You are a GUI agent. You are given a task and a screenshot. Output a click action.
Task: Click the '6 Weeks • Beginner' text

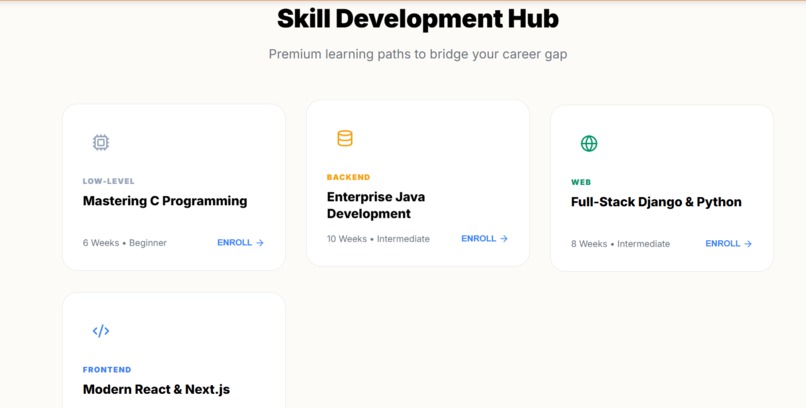125,243
